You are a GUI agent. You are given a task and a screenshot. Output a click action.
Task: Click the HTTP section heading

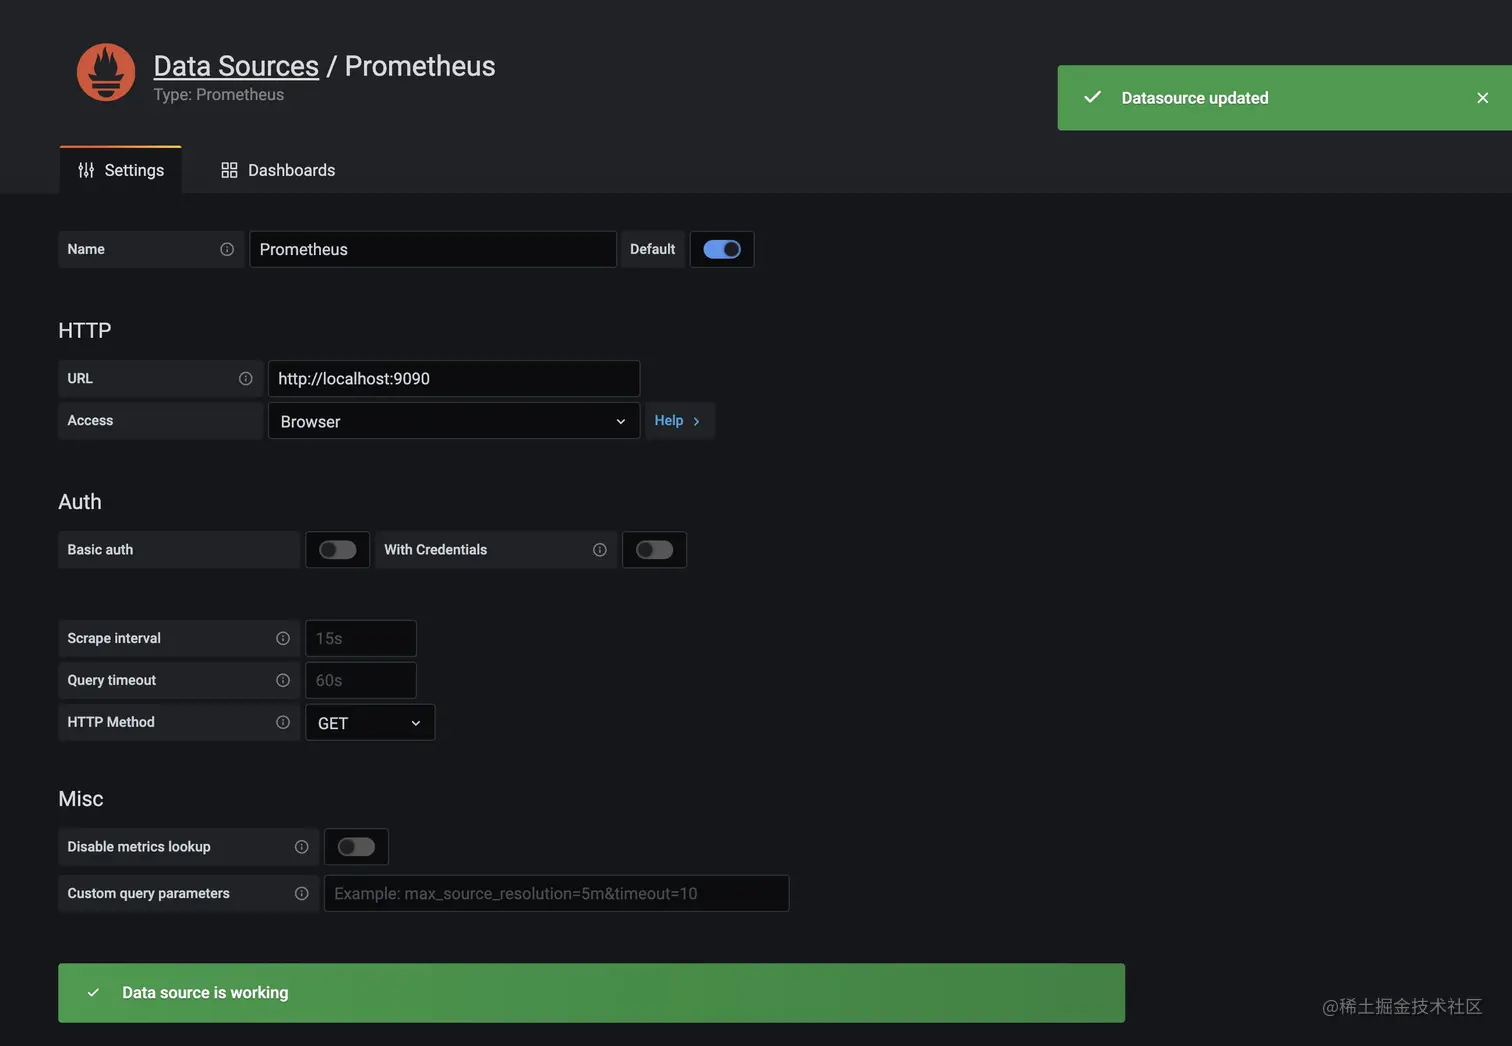[x=85, y=330]
